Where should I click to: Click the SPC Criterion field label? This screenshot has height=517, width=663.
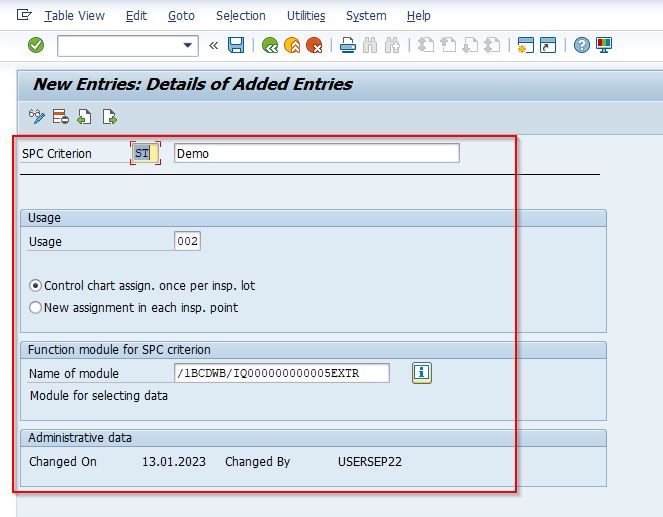tap(57, 153)
